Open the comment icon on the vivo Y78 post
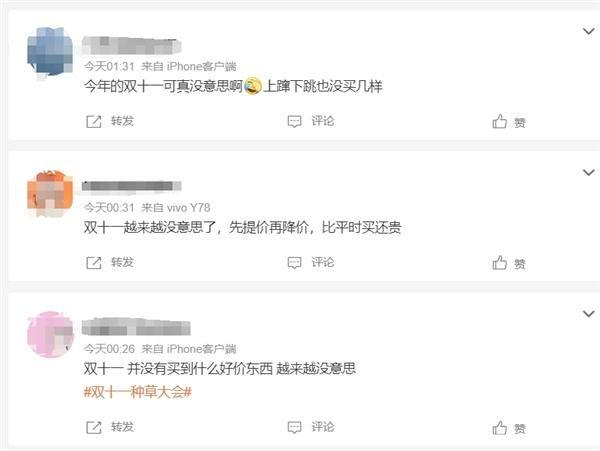600x451 pixels. click(294, 263)
